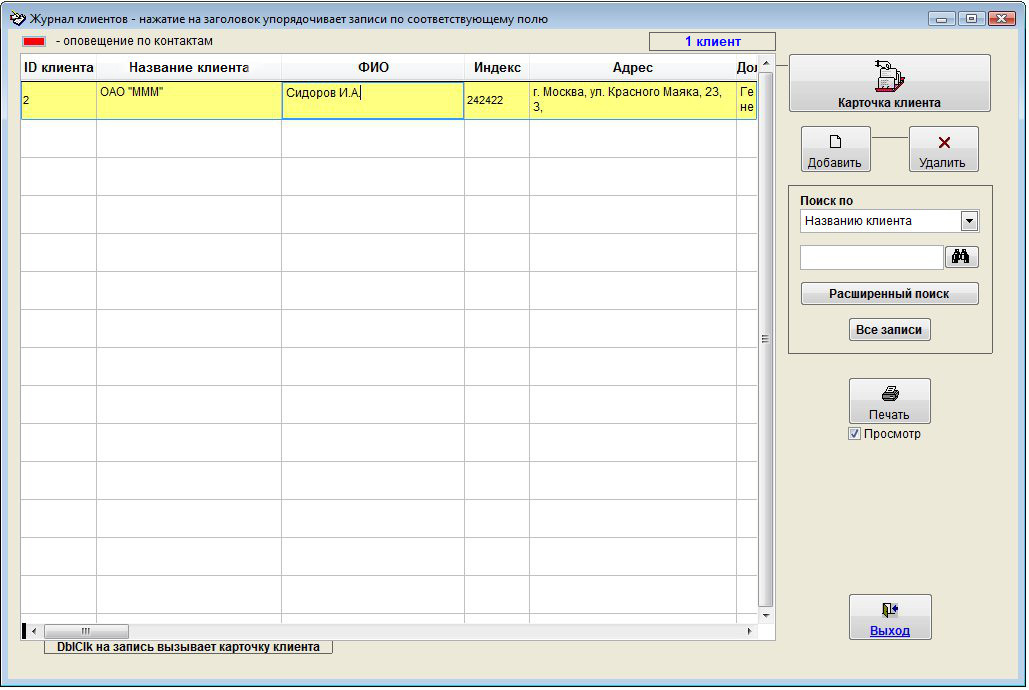
Task: Sort by the ФИО column header
Action: point(372,68)
